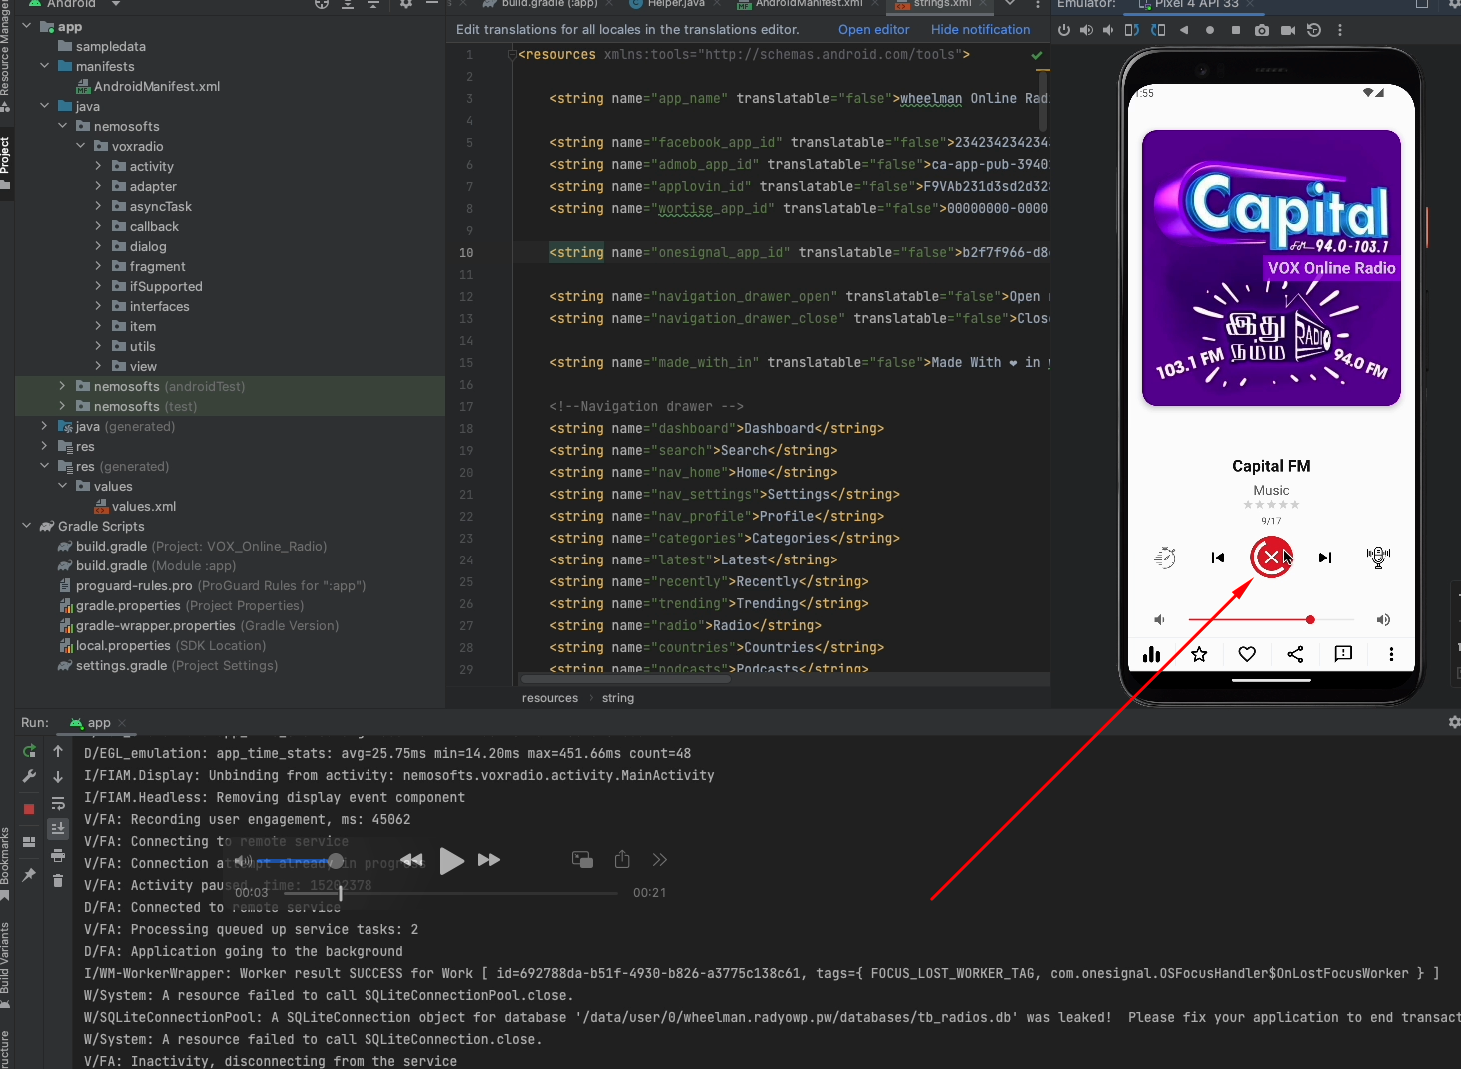The width and height of the screenshot is (1461, 1069).
Task: Favorite Capital FM with the heart icon
Action: 1247,654
